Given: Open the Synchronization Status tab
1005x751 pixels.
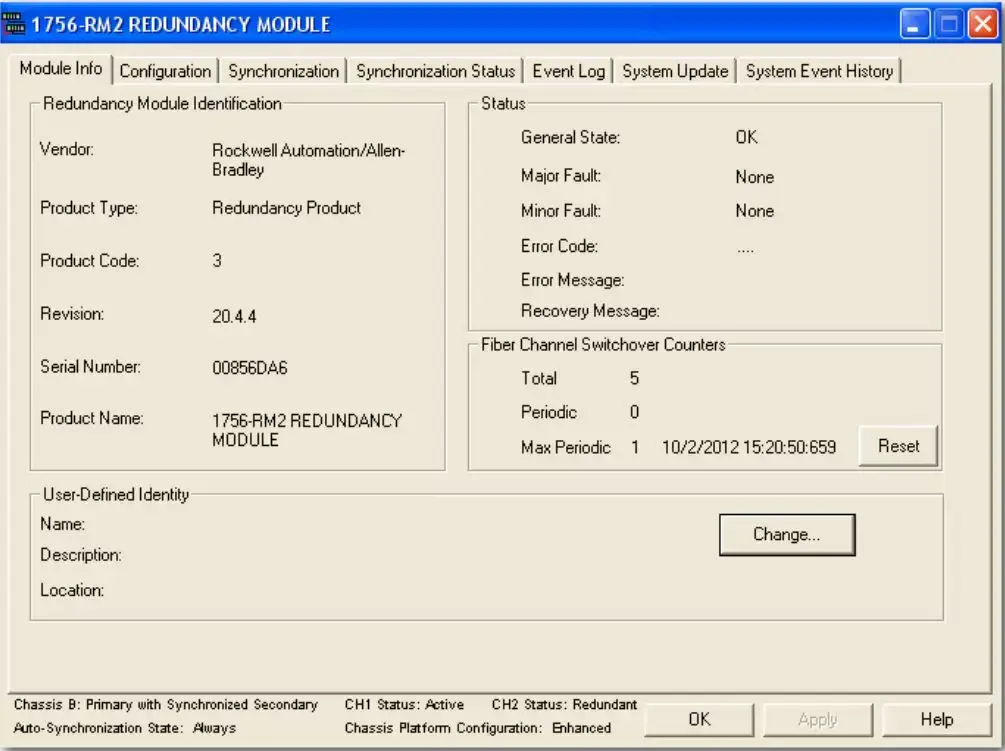Looking at the screenshot, I should [436, 71].
